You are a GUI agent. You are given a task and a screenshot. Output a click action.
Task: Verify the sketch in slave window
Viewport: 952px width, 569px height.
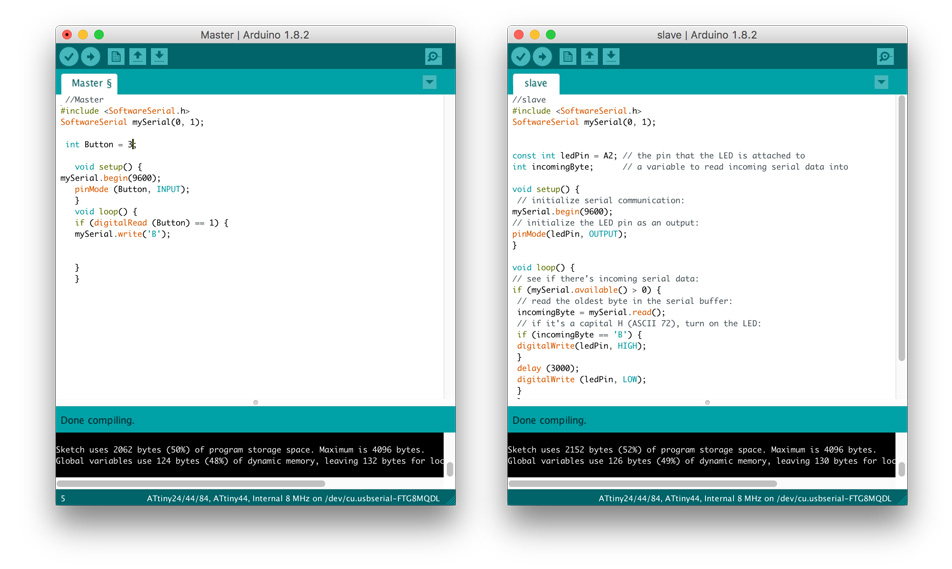(520, 56)
